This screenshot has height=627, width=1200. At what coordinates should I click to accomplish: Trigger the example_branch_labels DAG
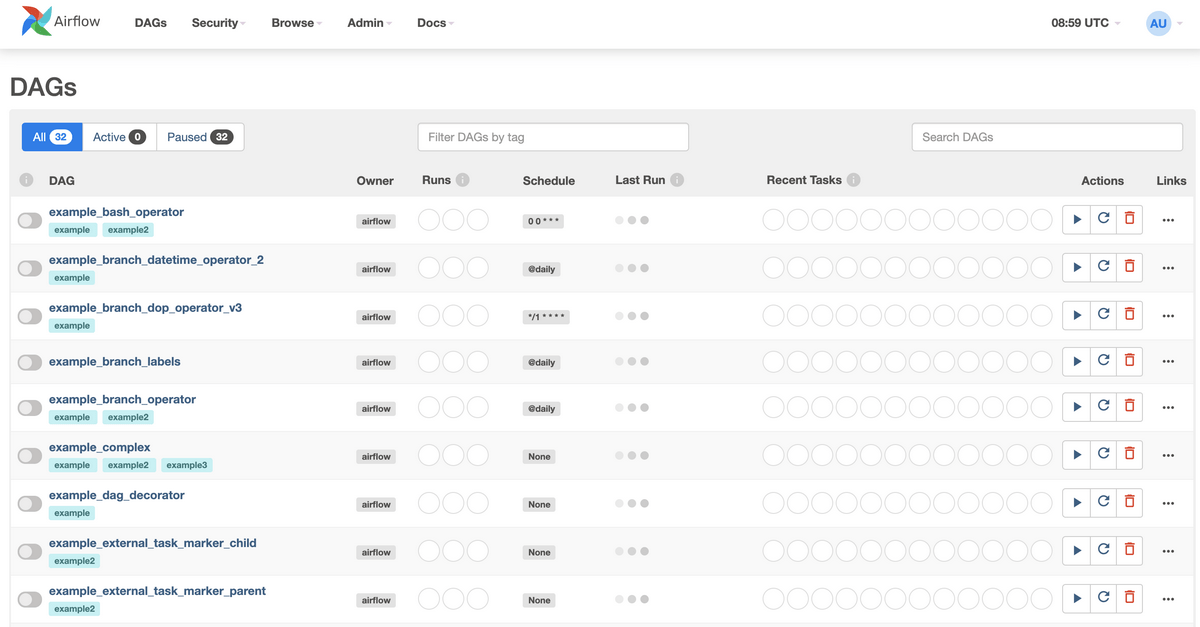tap(1076, 361)
